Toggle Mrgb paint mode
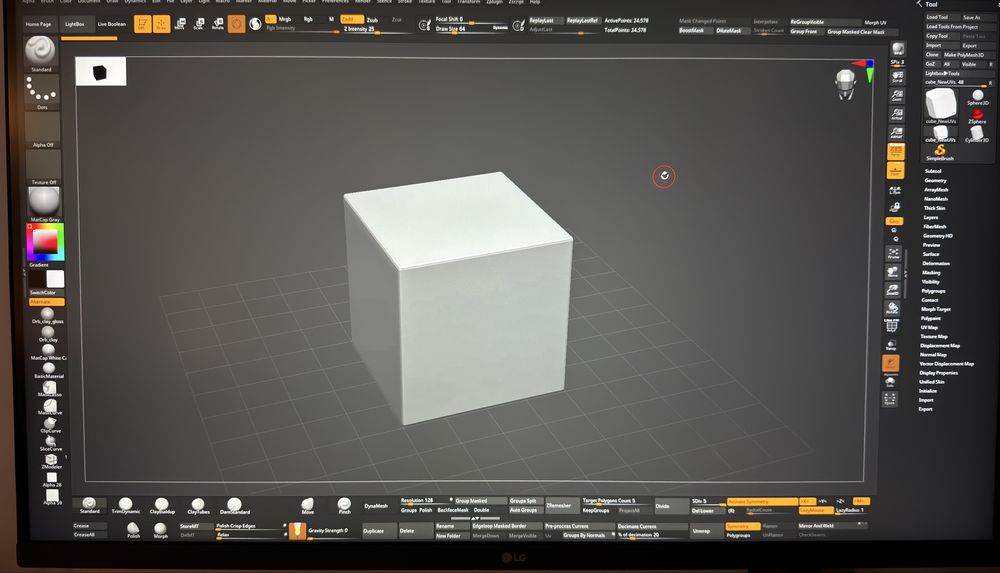This screenshot has width=1000, height=573. coord(284,19)
